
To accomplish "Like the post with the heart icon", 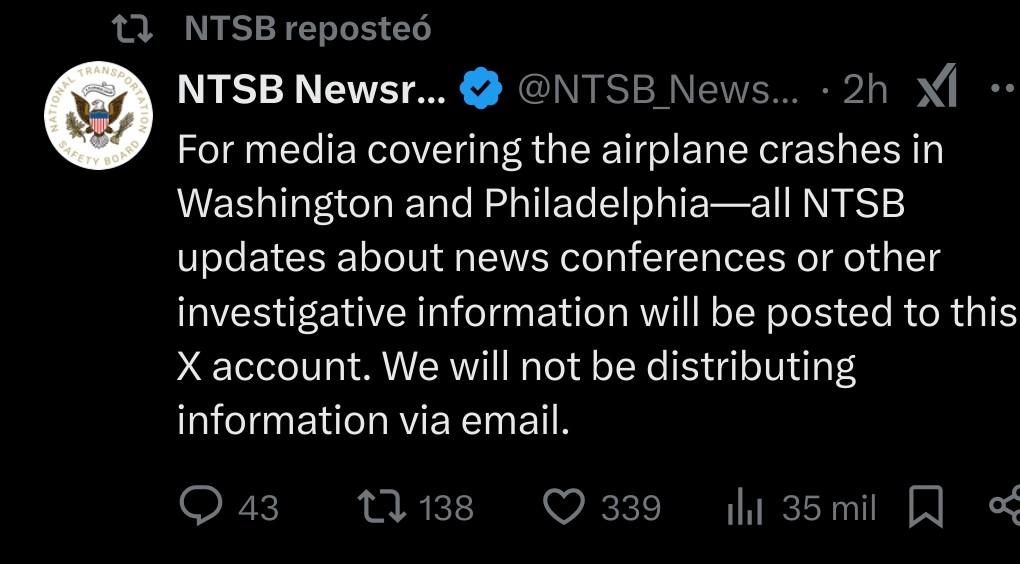I will coord(563,507).
